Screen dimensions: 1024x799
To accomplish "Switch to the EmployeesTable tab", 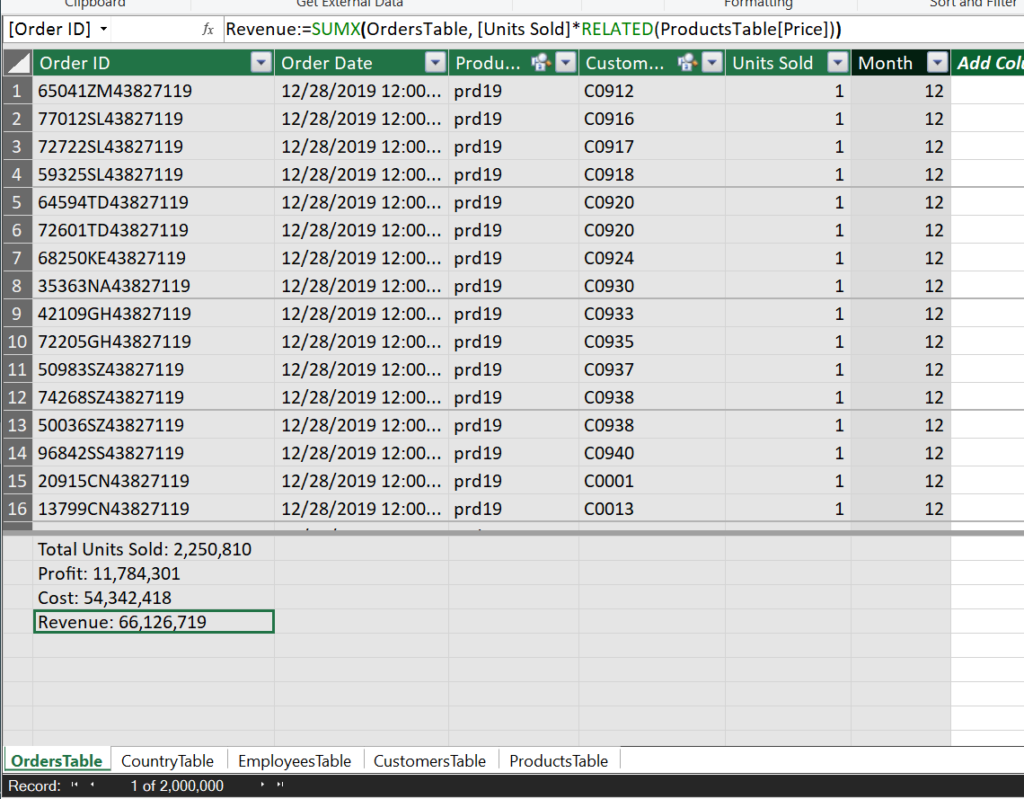I will pos(294,761).
